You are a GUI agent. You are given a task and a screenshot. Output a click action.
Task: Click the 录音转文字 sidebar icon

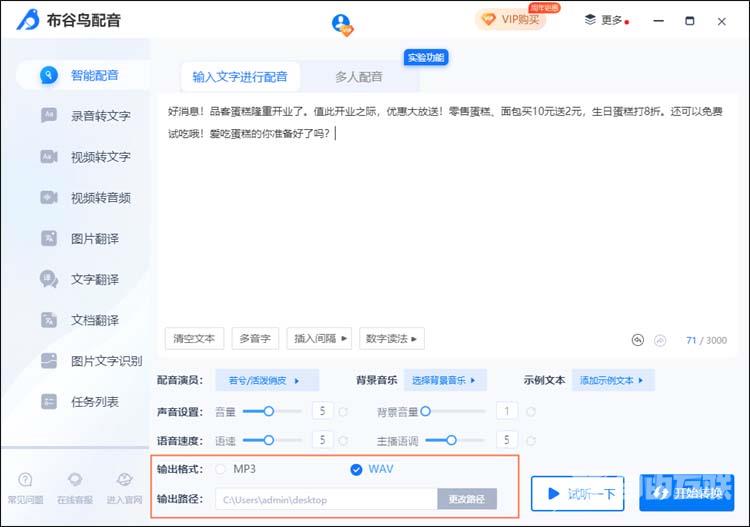coord(49,115)
